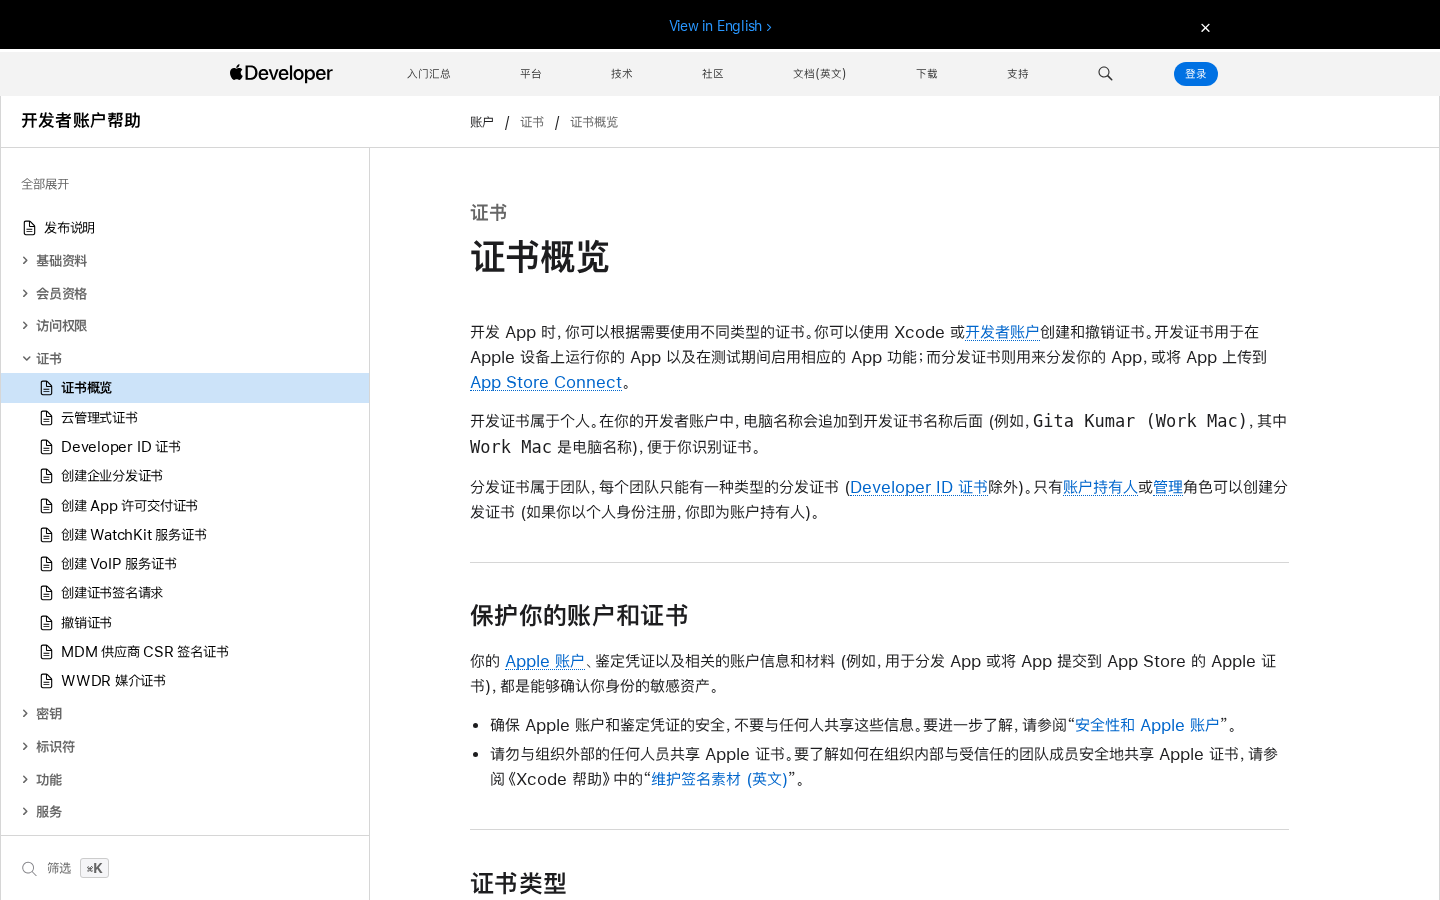Screen dimensions: 1440x900
Task: Click the filter magnifier icon at sidebar bottom
Action: point(29,869)
